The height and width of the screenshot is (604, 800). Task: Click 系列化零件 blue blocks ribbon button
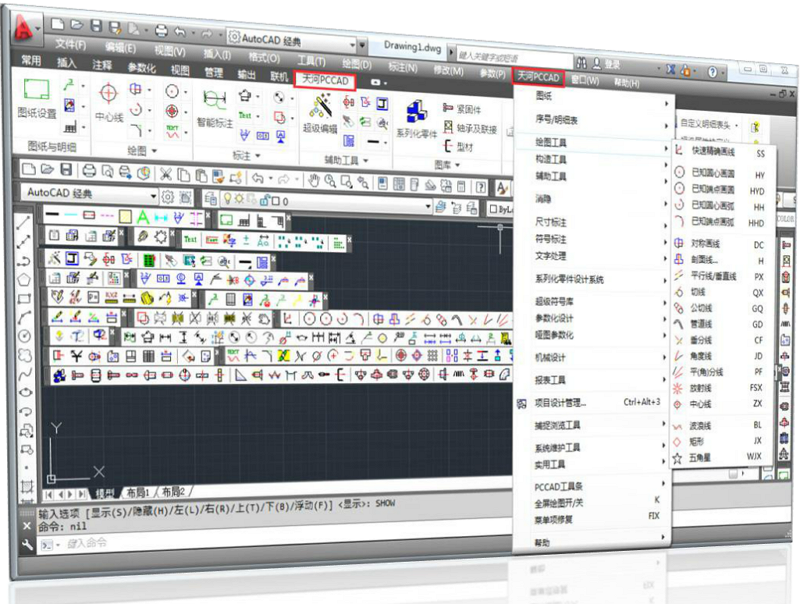[417, 119]
